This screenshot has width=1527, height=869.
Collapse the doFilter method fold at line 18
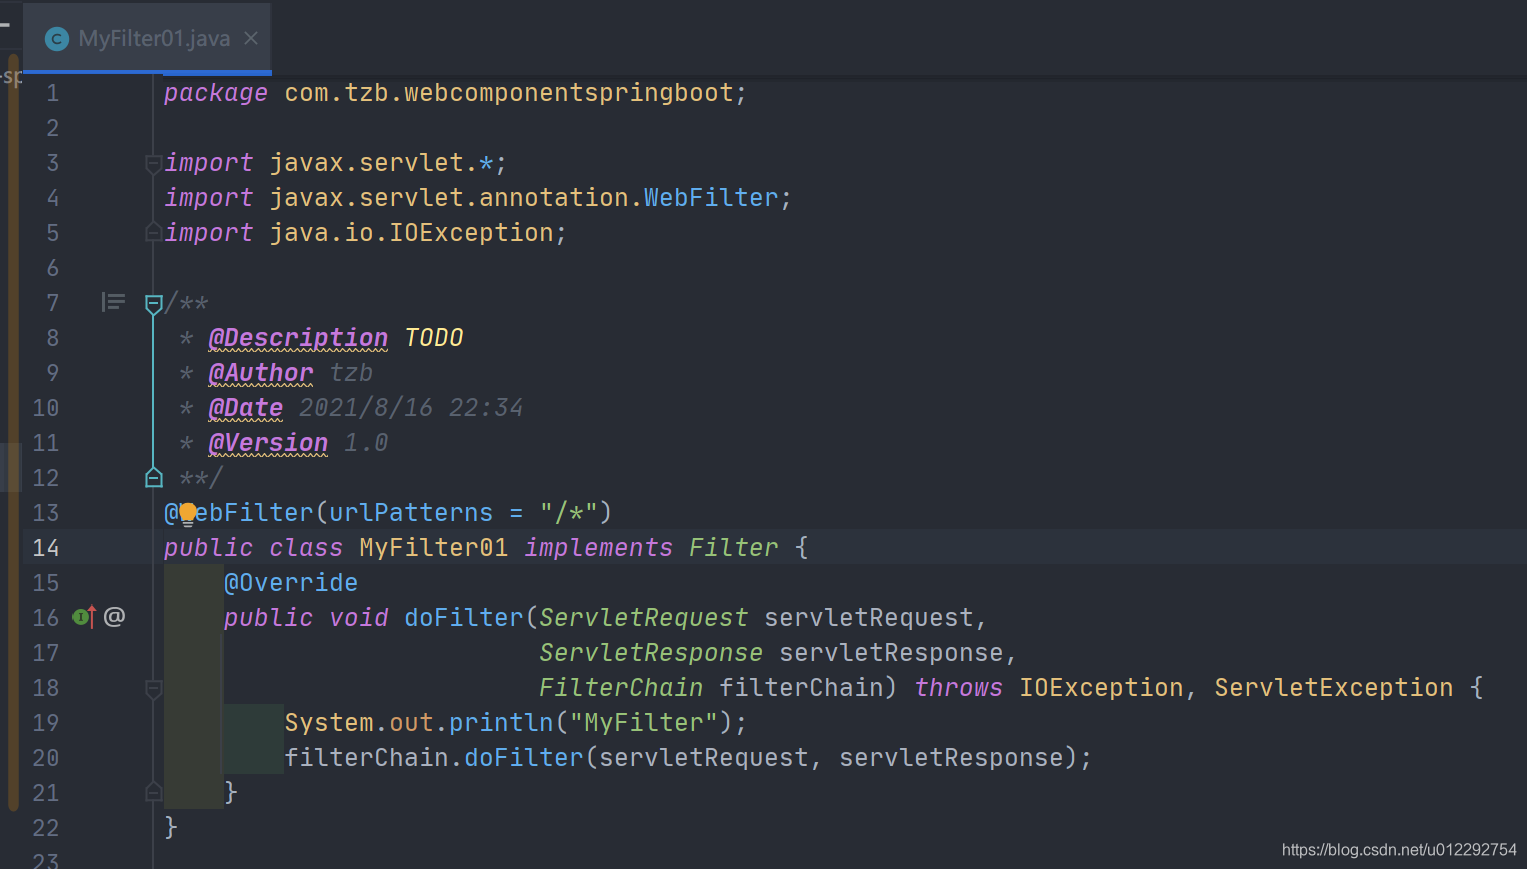pos(153,688)
